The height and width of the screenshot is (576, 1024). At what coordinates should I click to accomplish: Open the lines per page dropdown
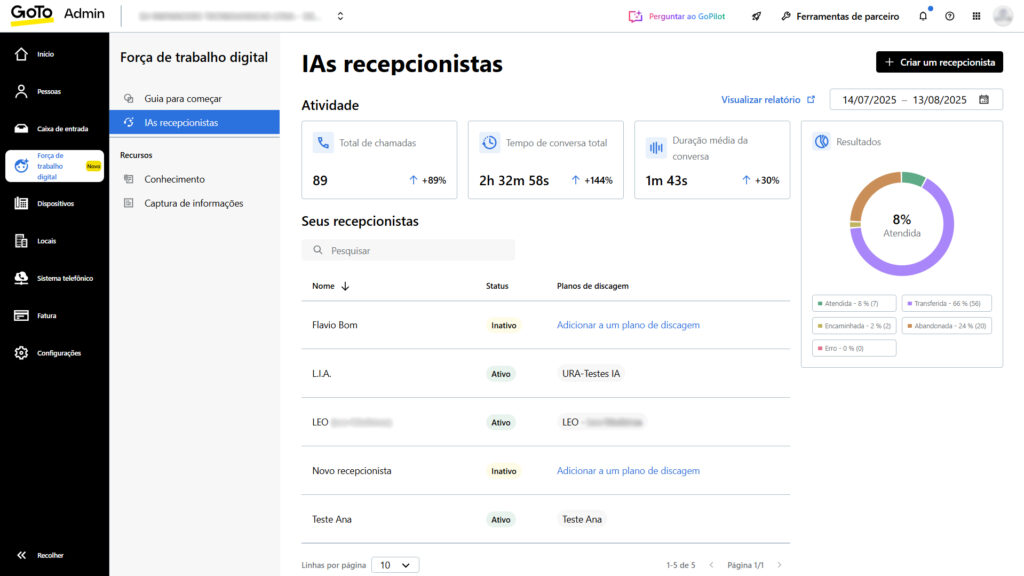[395, 565]
